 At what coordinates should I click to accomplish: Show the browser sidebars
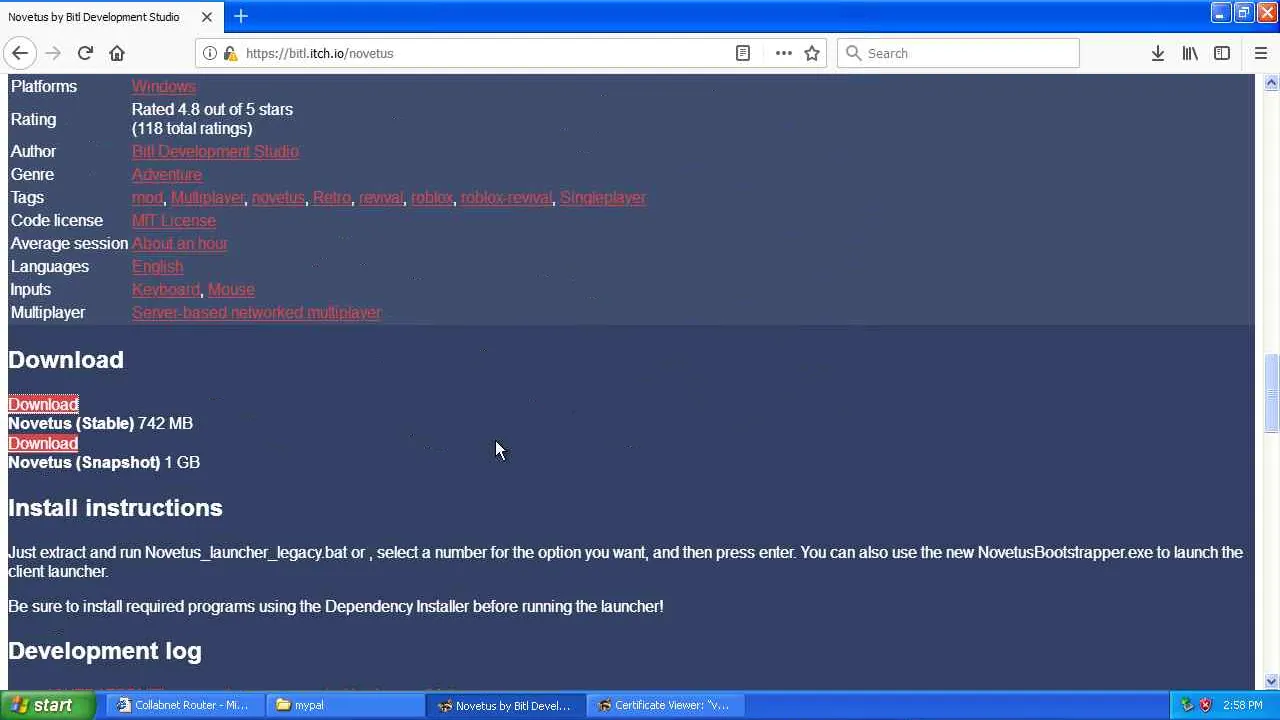coord(1222,53)
